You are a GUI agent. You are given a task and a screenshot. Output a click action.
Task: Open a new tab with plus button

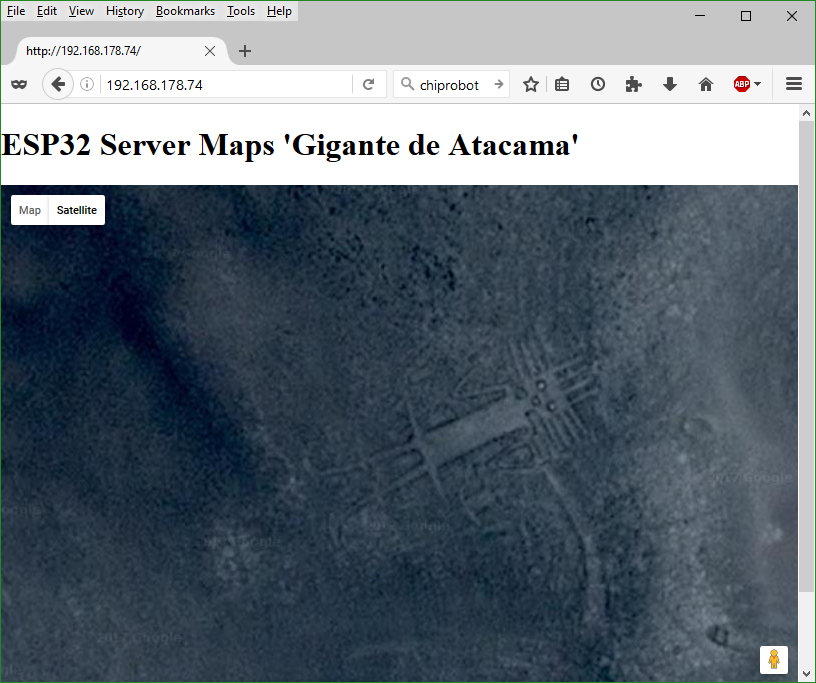[245, 51]
